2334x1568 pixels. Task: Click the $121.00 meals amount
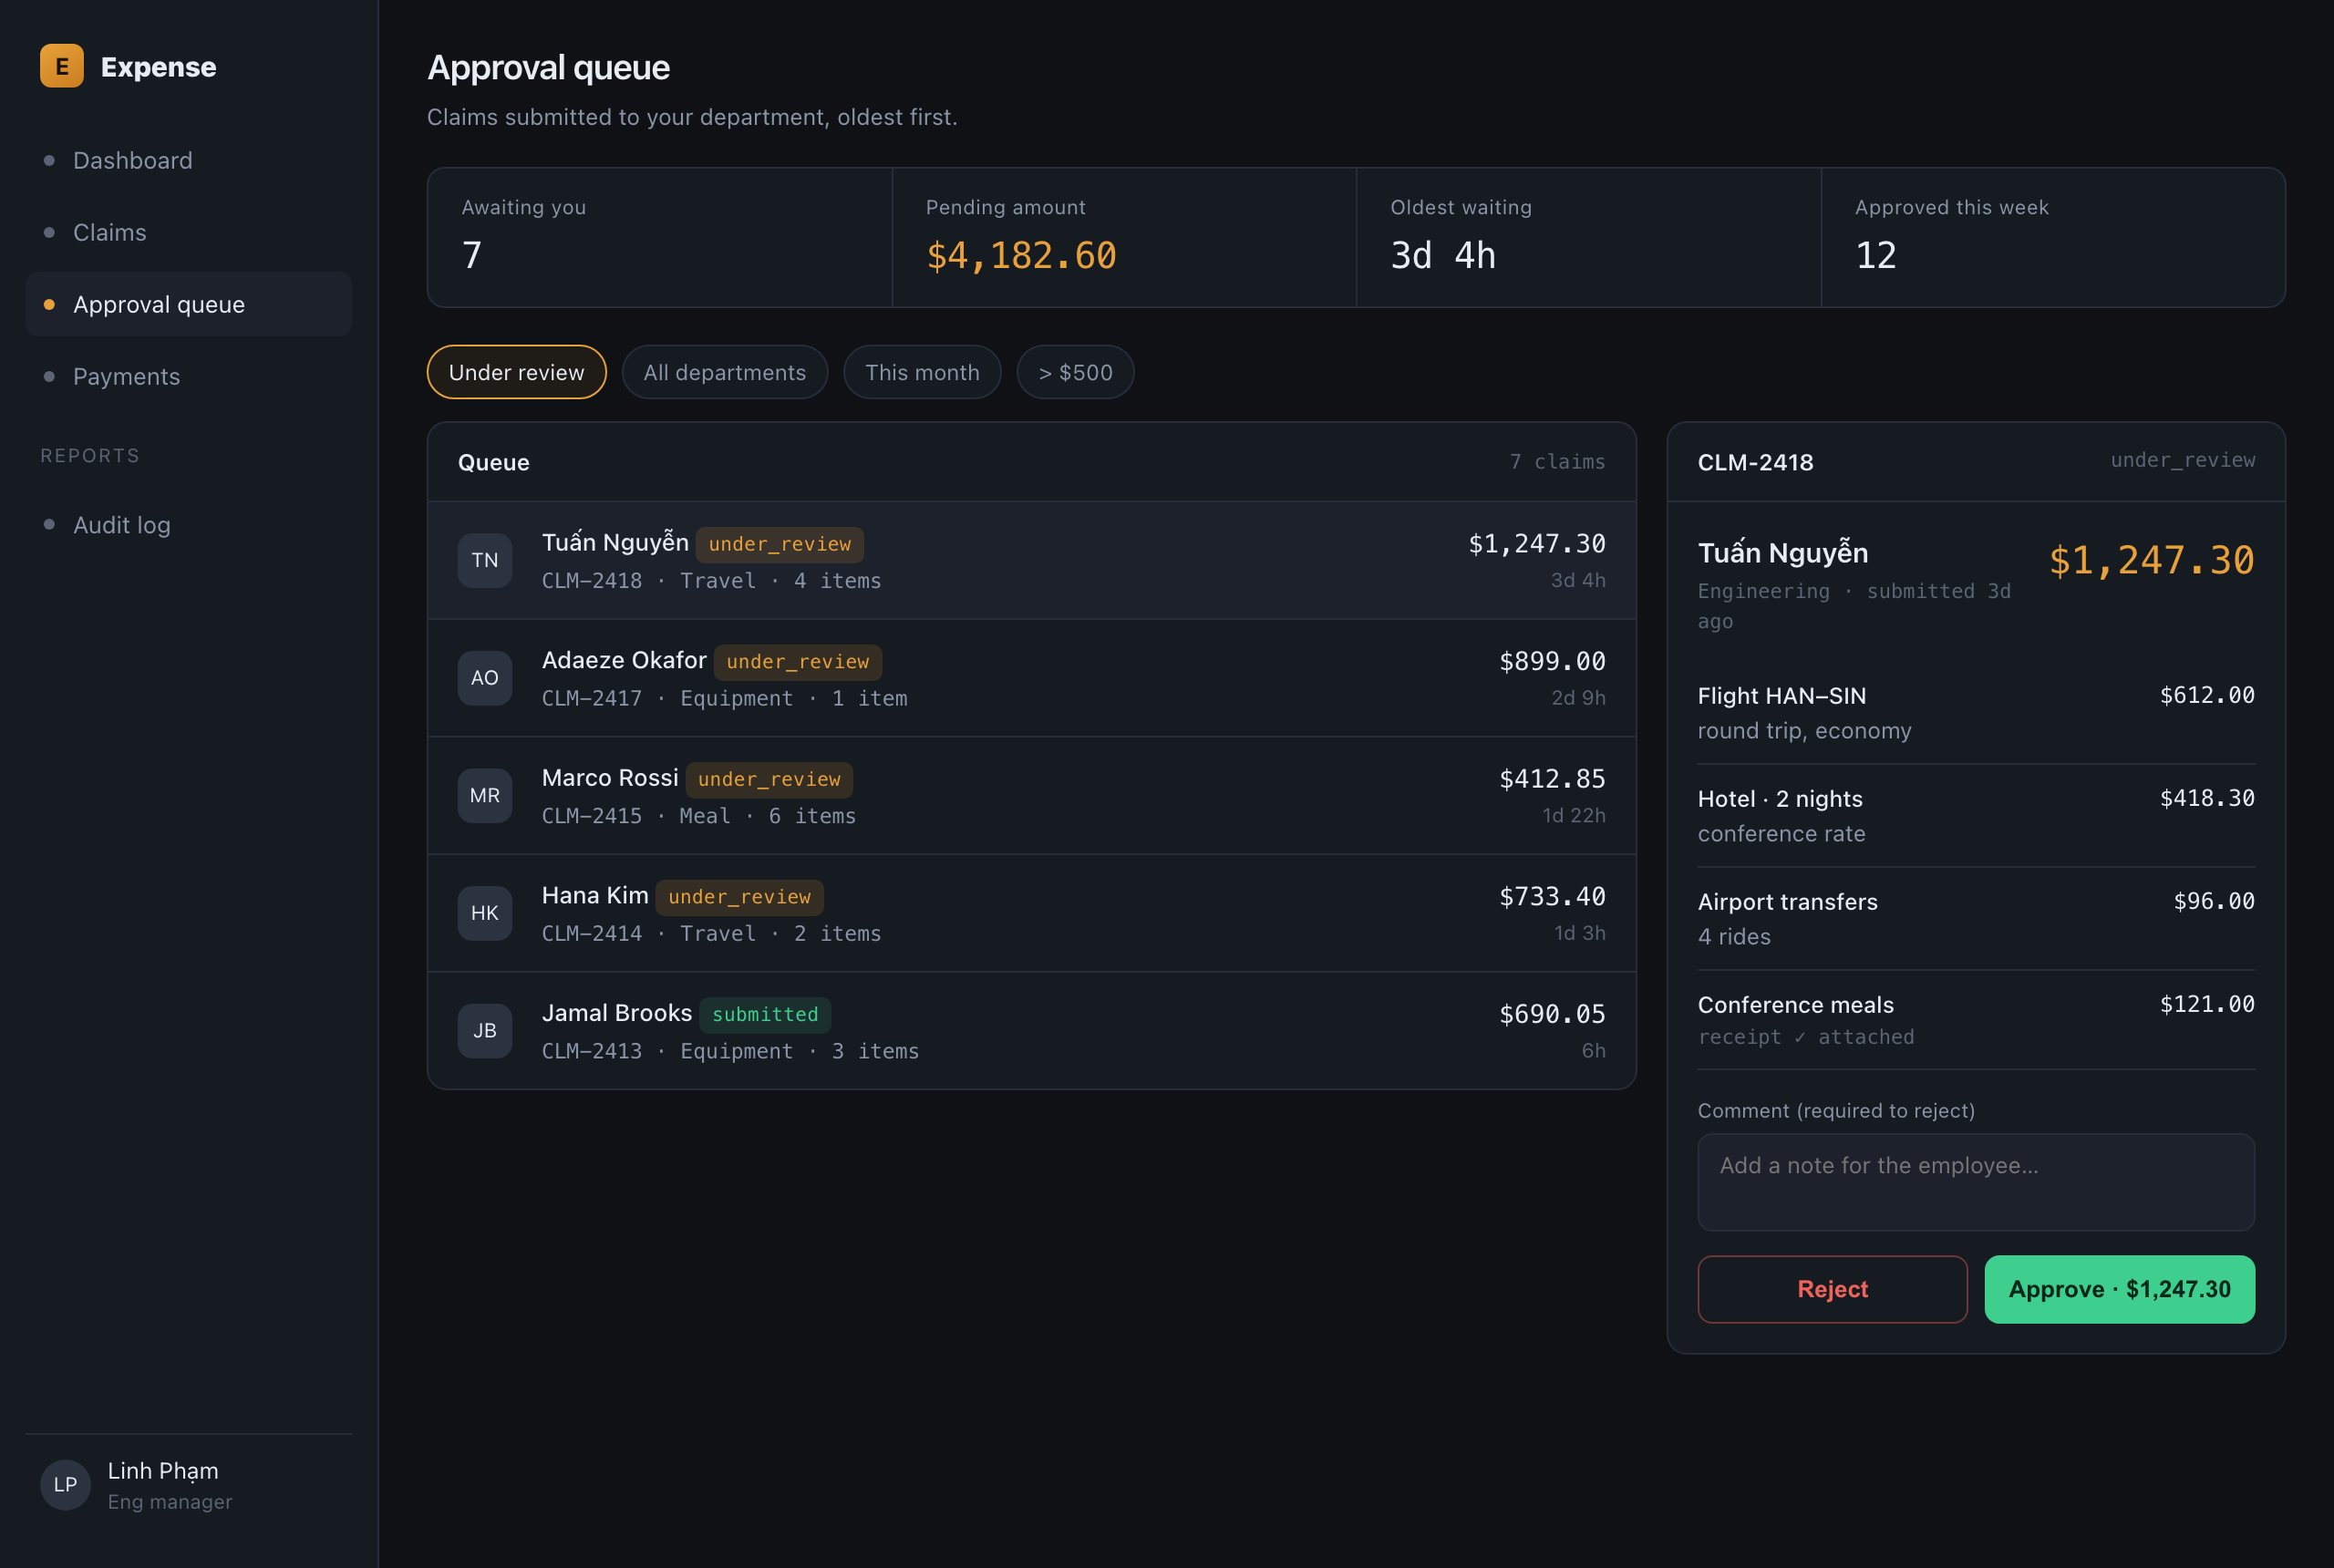pyautogui.click(x=2207, y=1004)
